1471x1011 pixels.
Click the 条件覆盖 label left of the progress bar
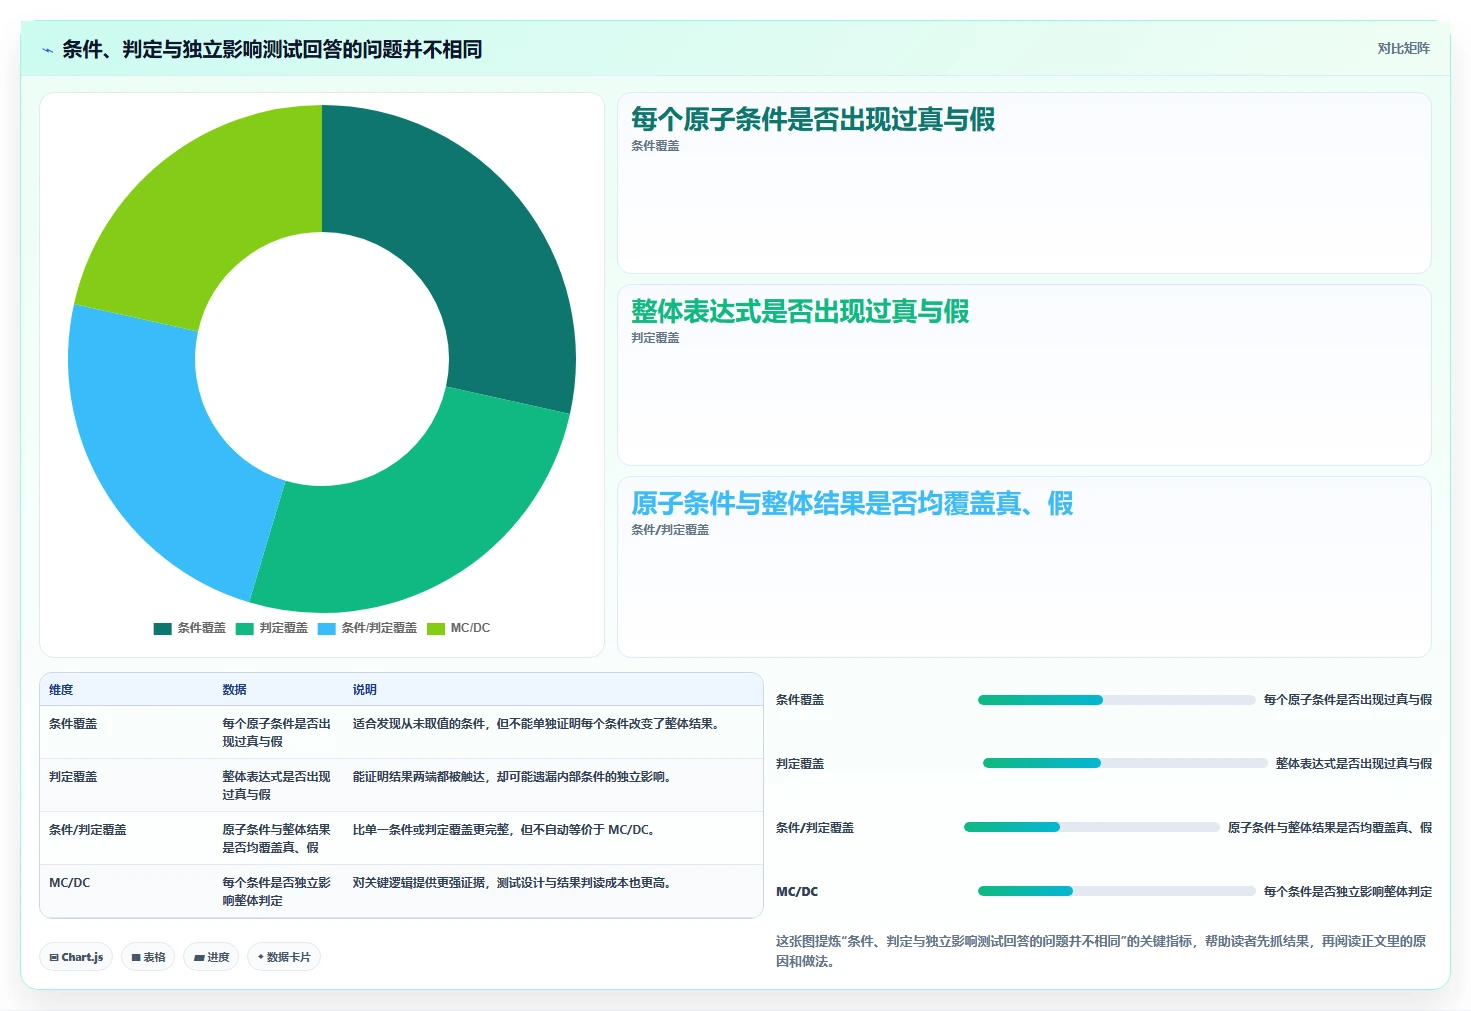pyautogui.click(x=800, y=700)
